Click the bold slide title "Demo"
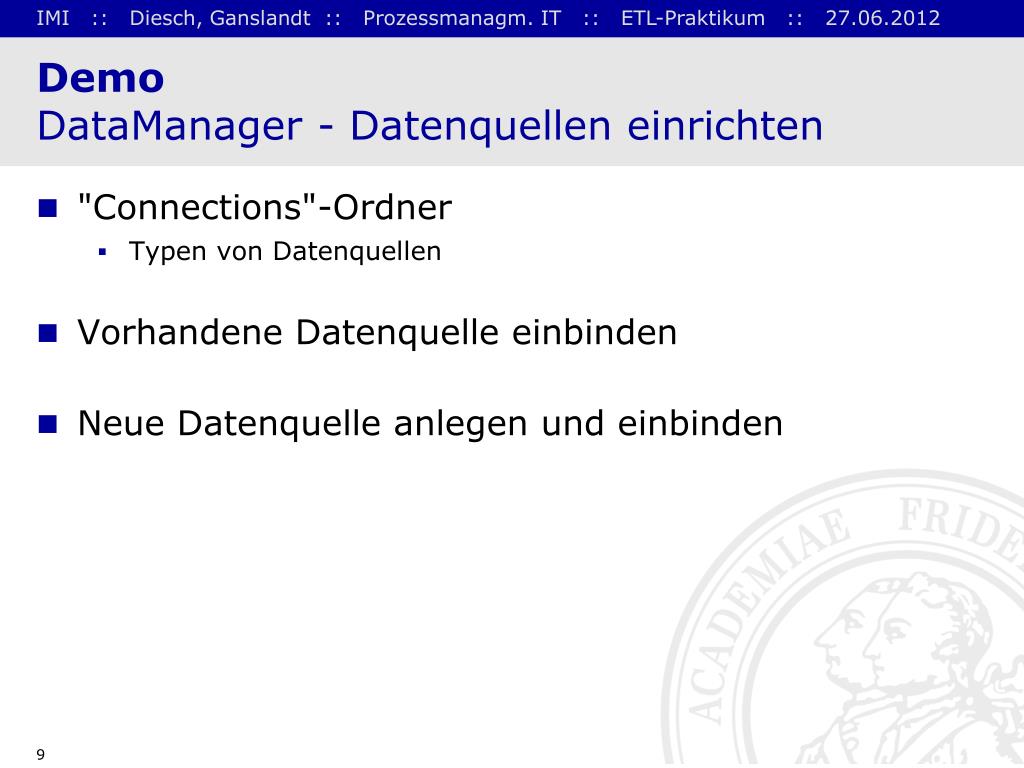Viewport: 1024px width, 768px height. coord(101,78)
